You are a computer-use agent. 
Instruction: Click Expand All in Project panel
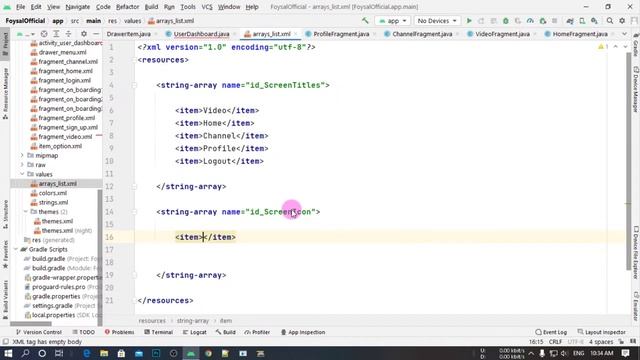coord(56,34)
